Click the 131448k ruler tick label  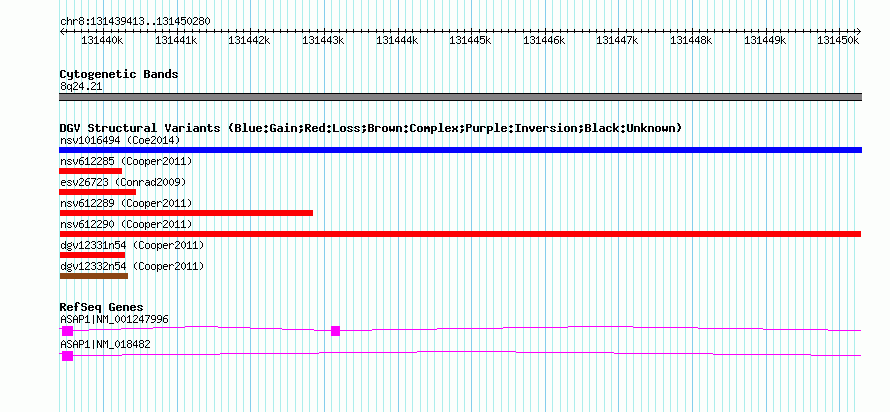[x=691, y=40]
